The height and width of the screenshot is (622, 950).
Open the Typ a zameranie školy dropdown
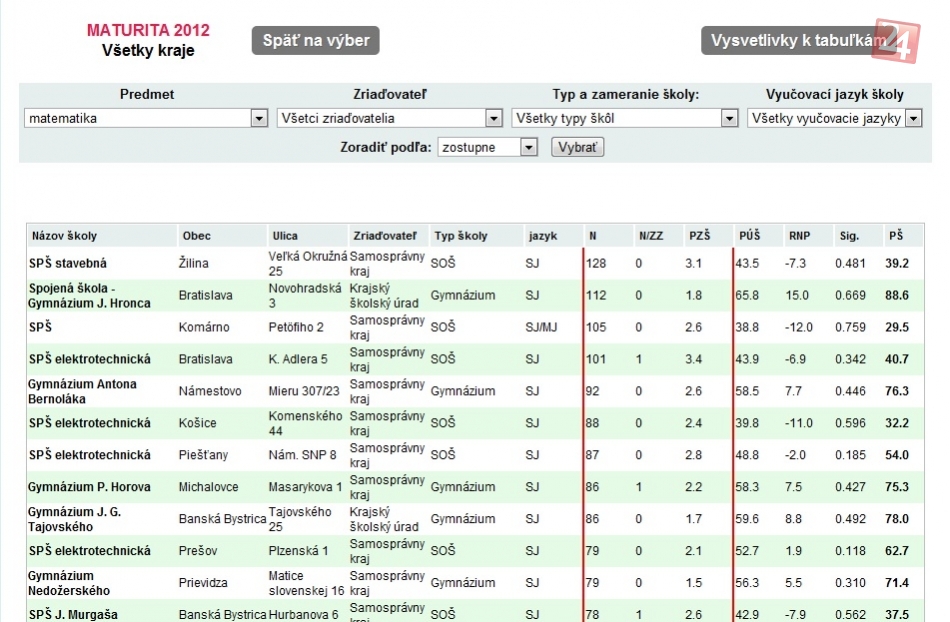625,118
